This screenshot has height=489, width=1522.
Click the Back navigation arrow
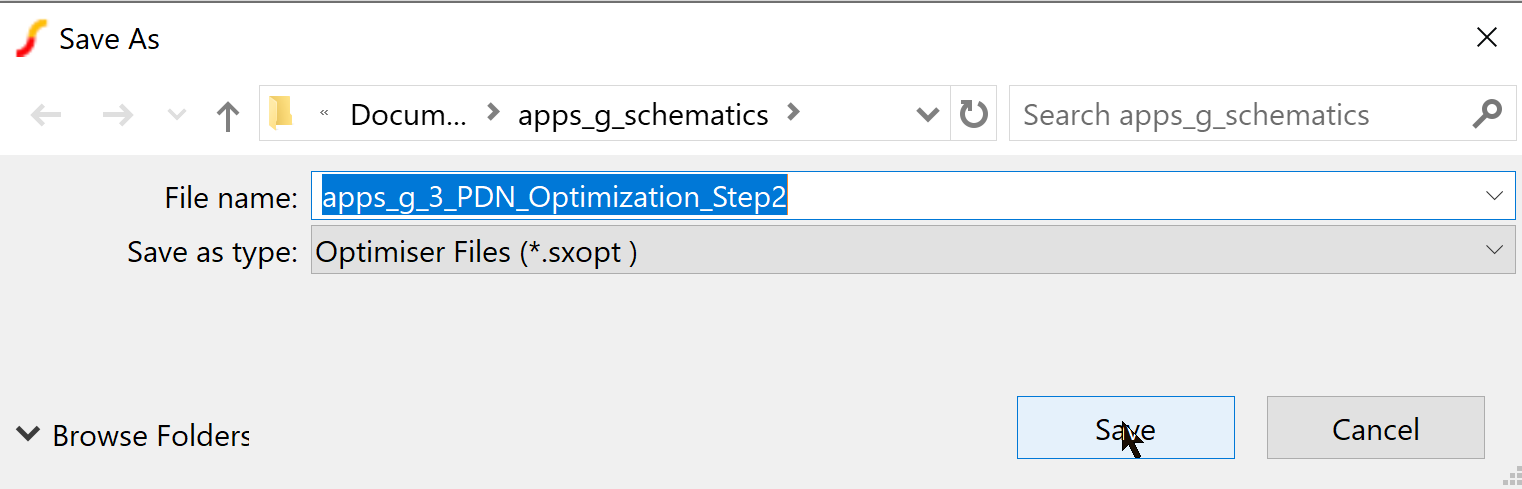click(x=46, y=115)
